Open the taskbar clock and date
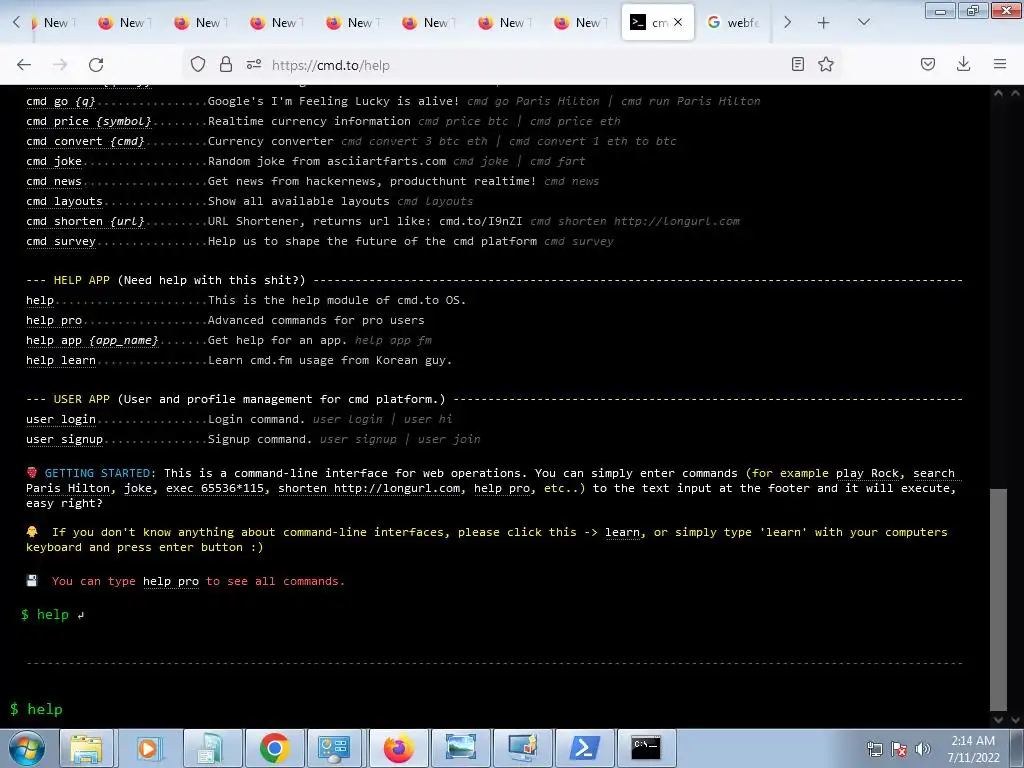 point(973,749)
